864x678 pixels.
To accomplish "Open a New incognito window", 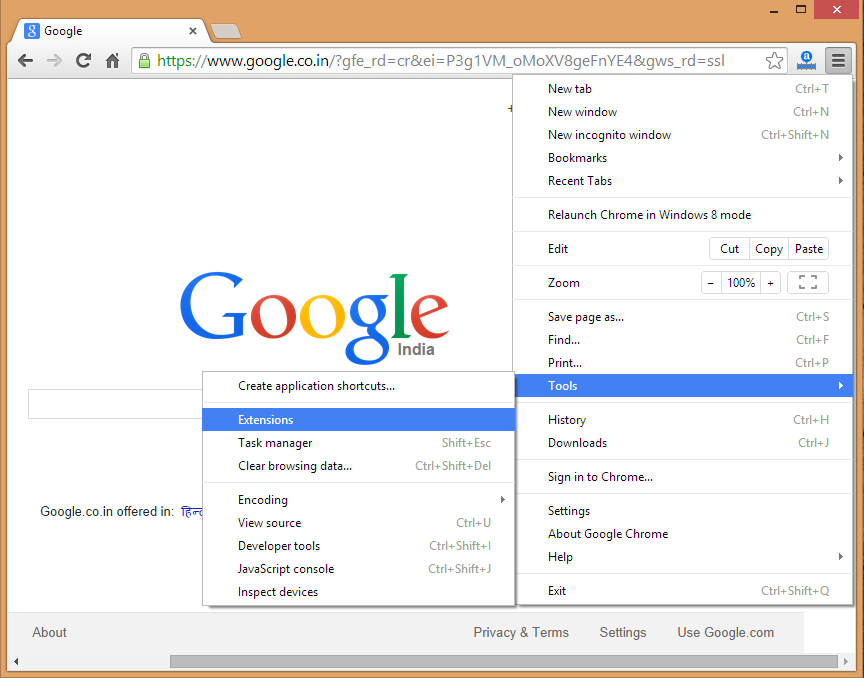I will point(683,135).
